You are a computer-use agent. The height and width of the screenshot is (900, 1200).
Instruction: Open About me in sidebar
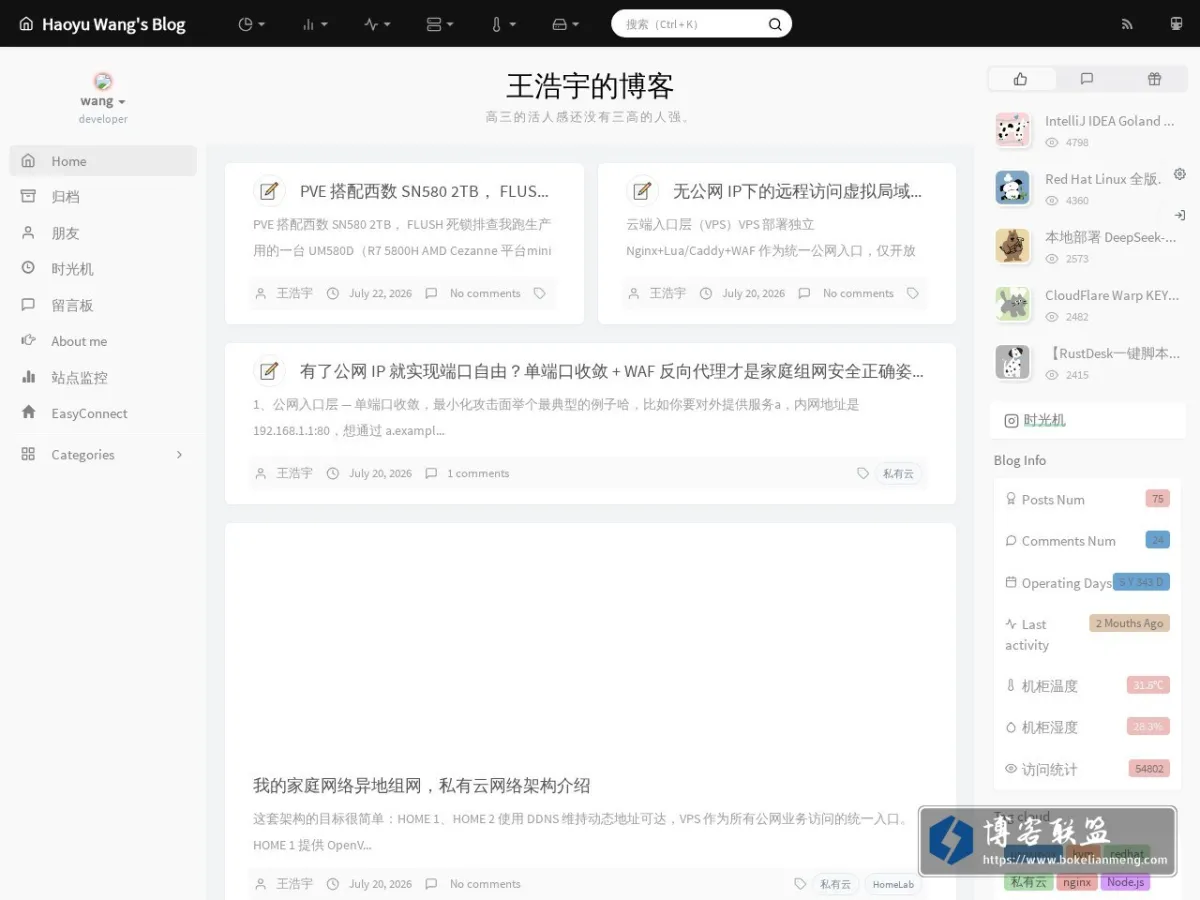(x=103, y=341)
